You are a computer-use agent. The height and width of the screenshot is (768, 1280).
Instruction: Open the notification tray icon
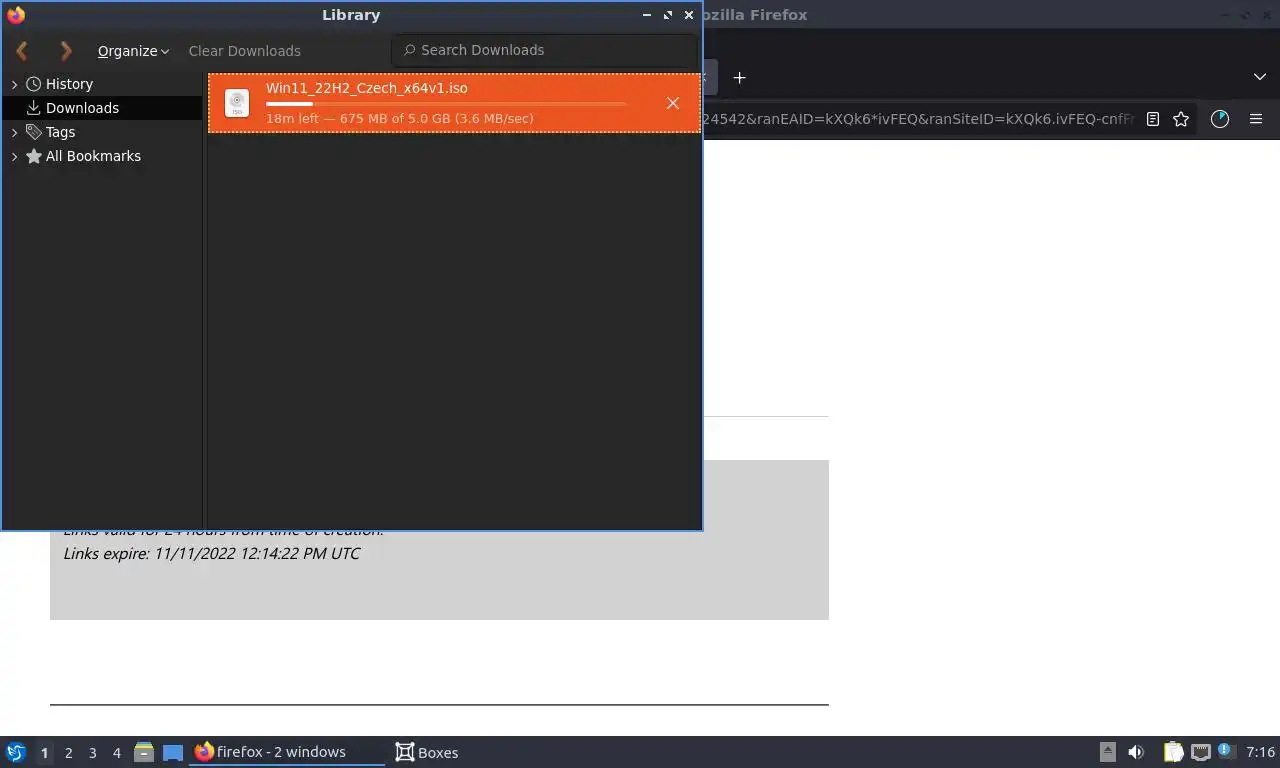(x=1225, y=750)
